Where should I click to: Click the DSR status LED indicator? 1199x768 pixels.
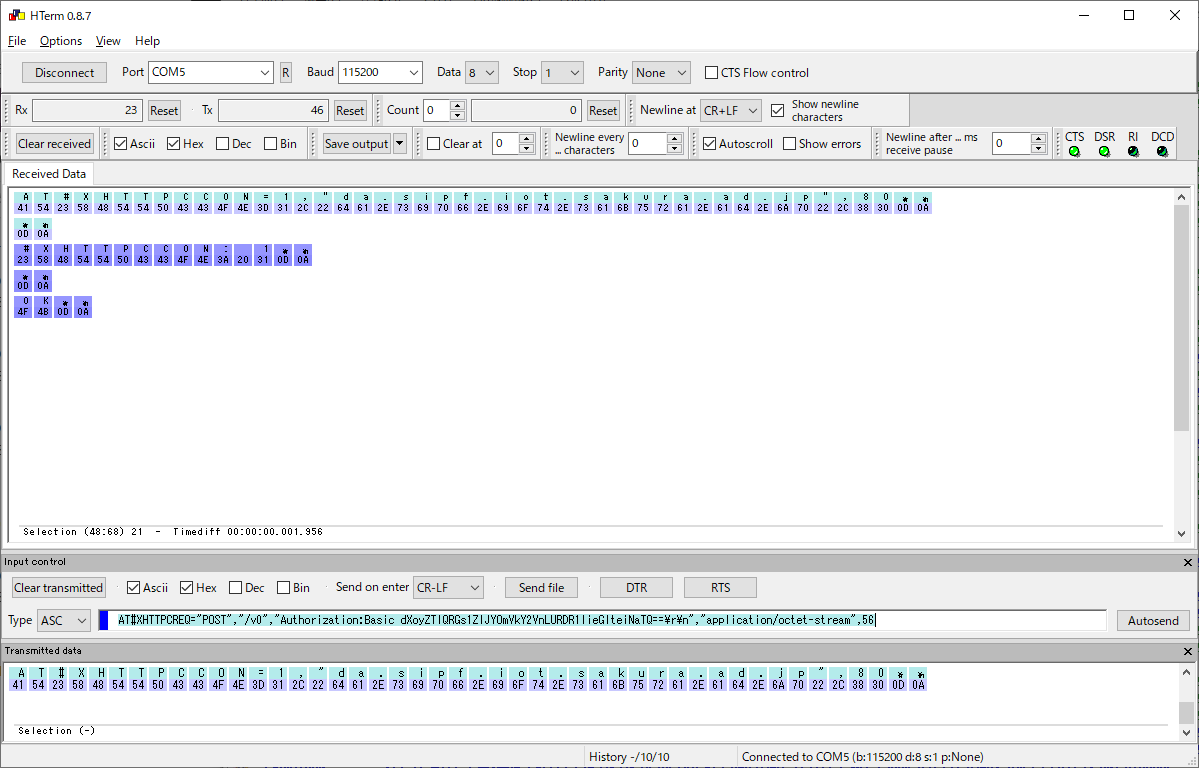pos(1104,152)
